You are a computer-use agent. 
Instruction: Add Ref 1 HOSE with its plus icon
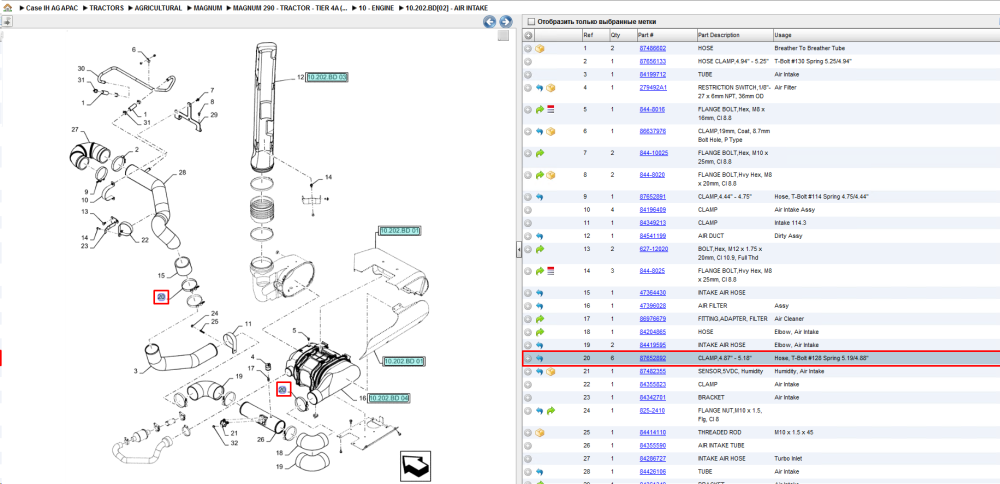coord(529,48)
